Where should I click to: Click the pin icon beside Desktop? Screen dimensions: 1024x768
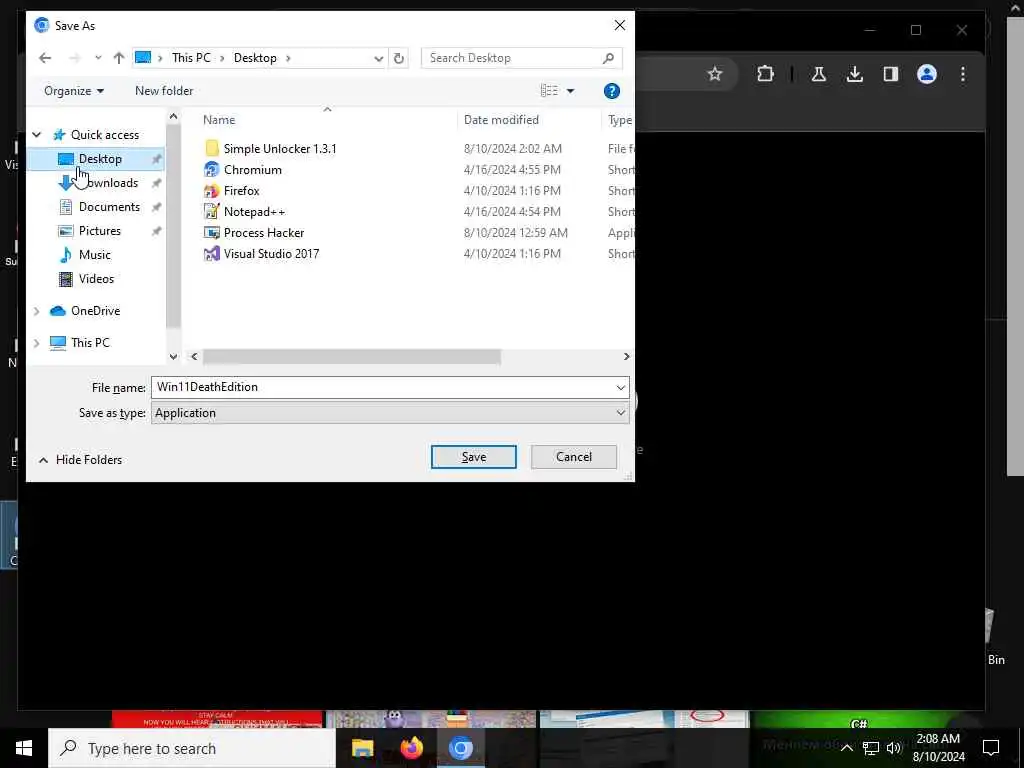click(156, 159)
